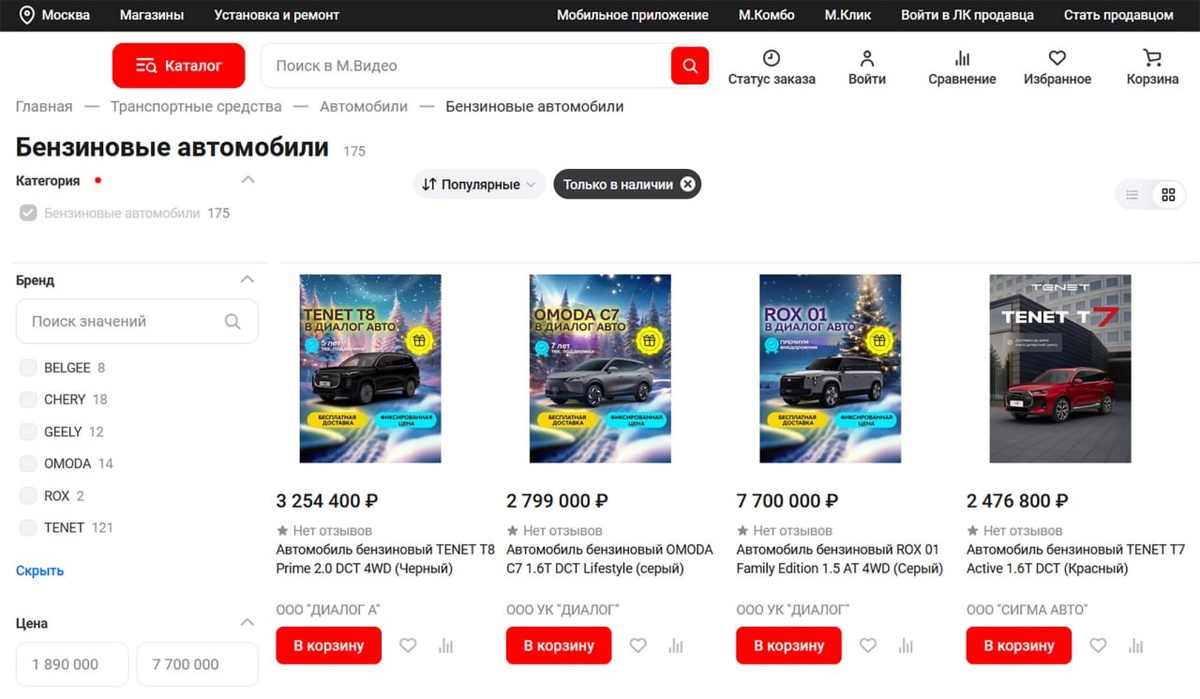Screen dimensions: 1200x699
Task: Open the Корзина cart icon
Action: click(x=1152, y=58)
